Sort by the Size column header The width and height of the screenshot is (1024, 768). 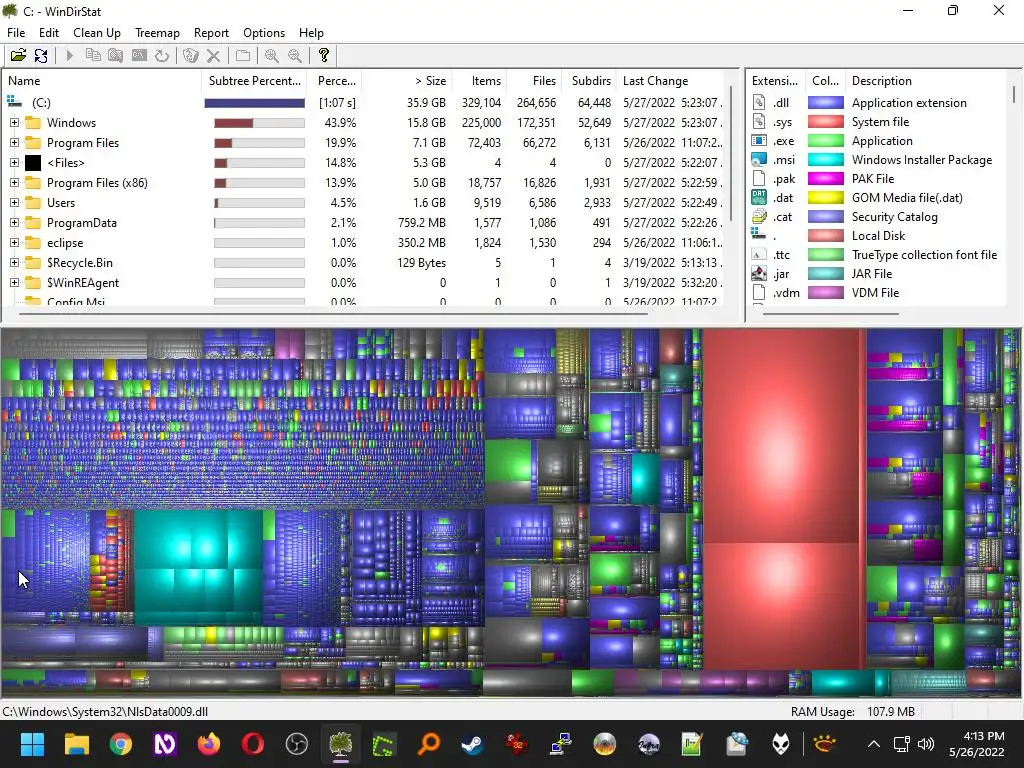[x=407, y=81]
